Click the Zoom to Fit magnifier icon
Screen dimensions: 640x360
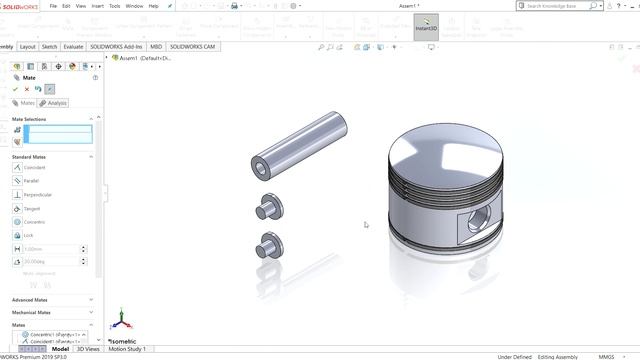[x=321, y=47]
